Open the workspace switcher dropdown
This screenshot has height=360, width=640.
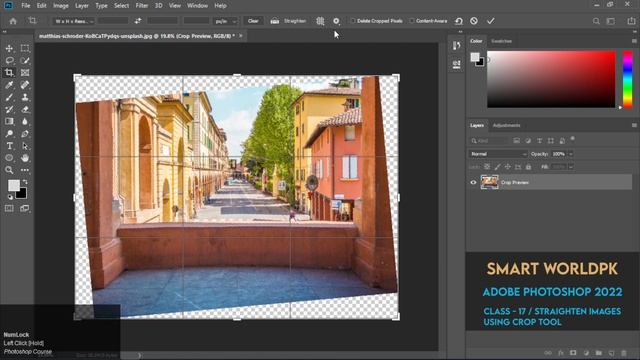coord(611,21)
